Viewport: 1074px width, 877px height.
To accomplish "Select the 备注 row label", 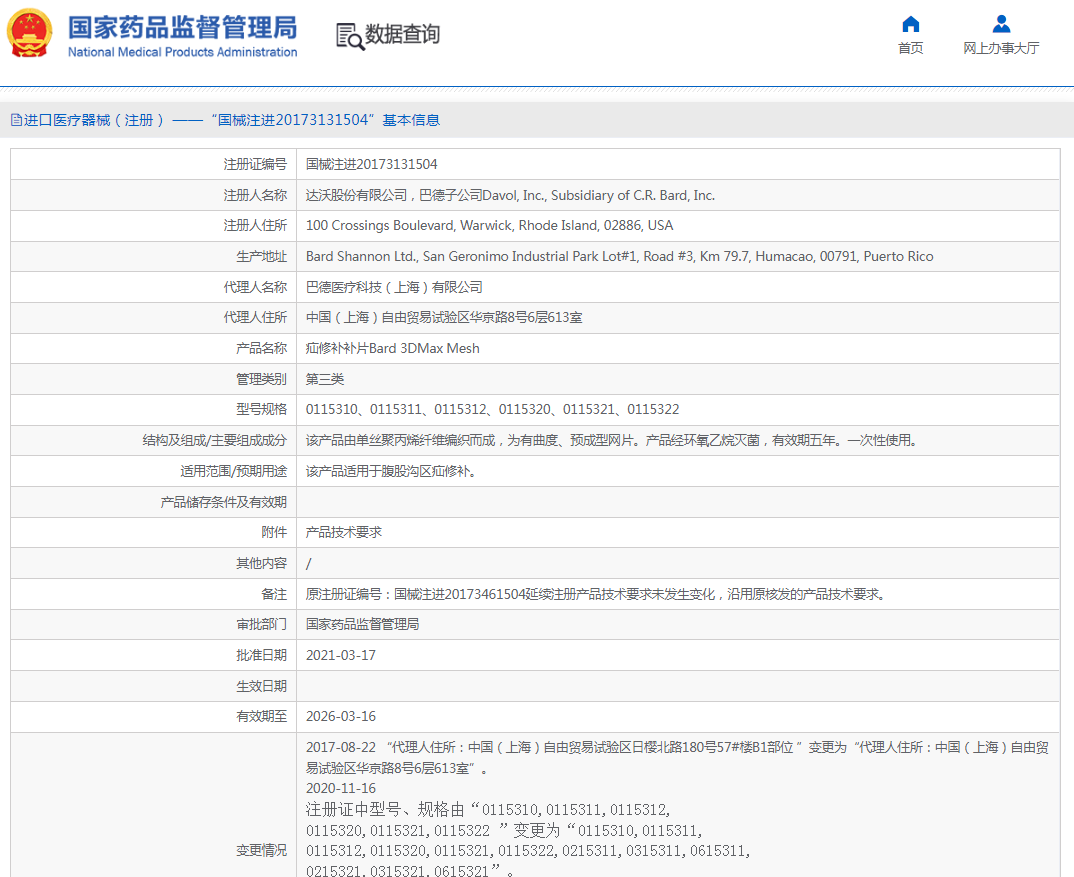I will [x=274, y=594].
